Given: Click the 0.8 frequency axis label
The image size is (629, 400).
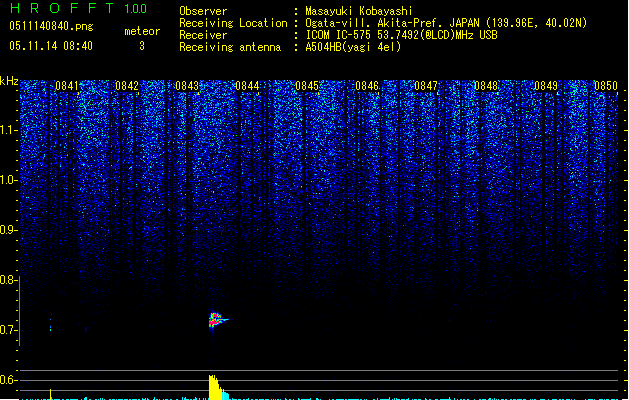Looking at the screenshot, I should coord(8,280).
